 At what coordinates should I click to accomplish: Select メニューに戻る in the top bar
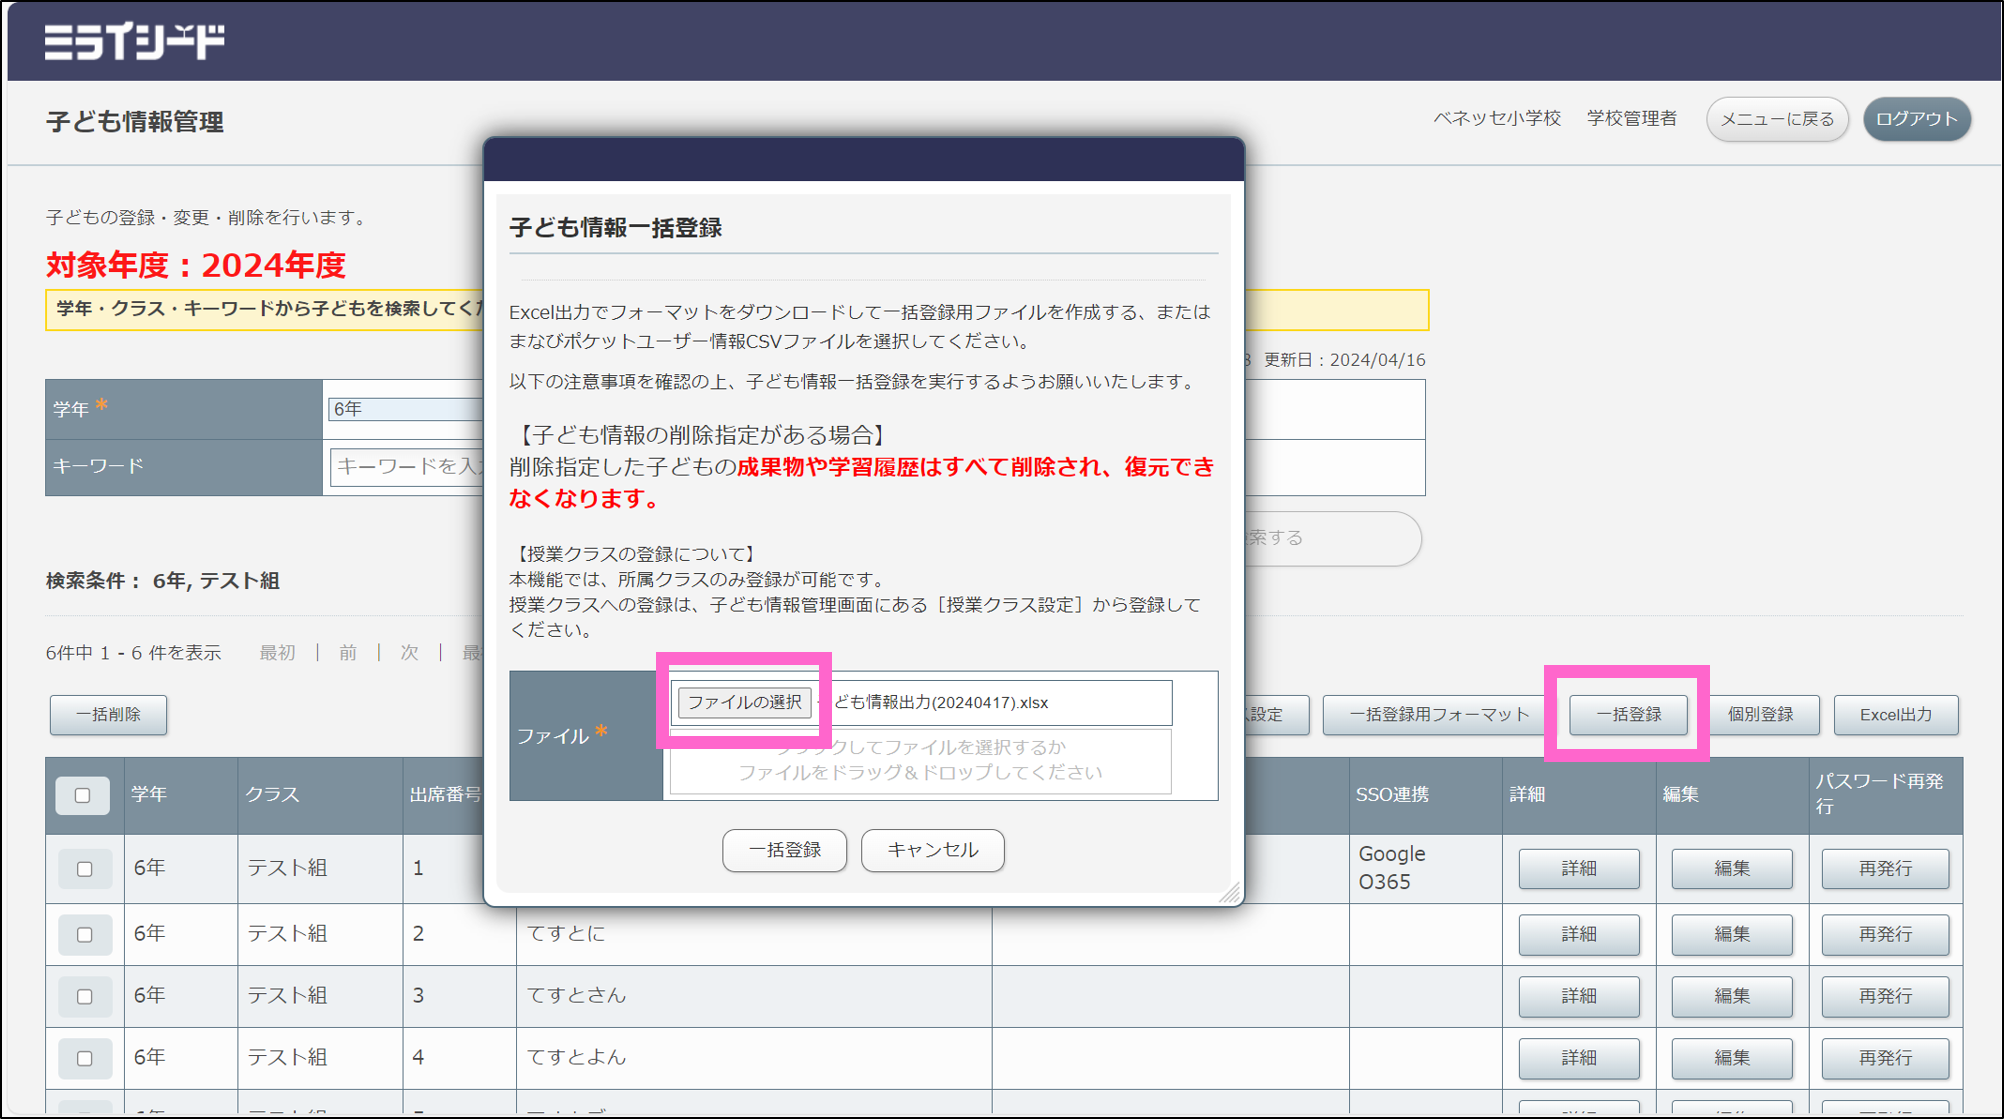pyautogui.click(x=1777, y=118)
